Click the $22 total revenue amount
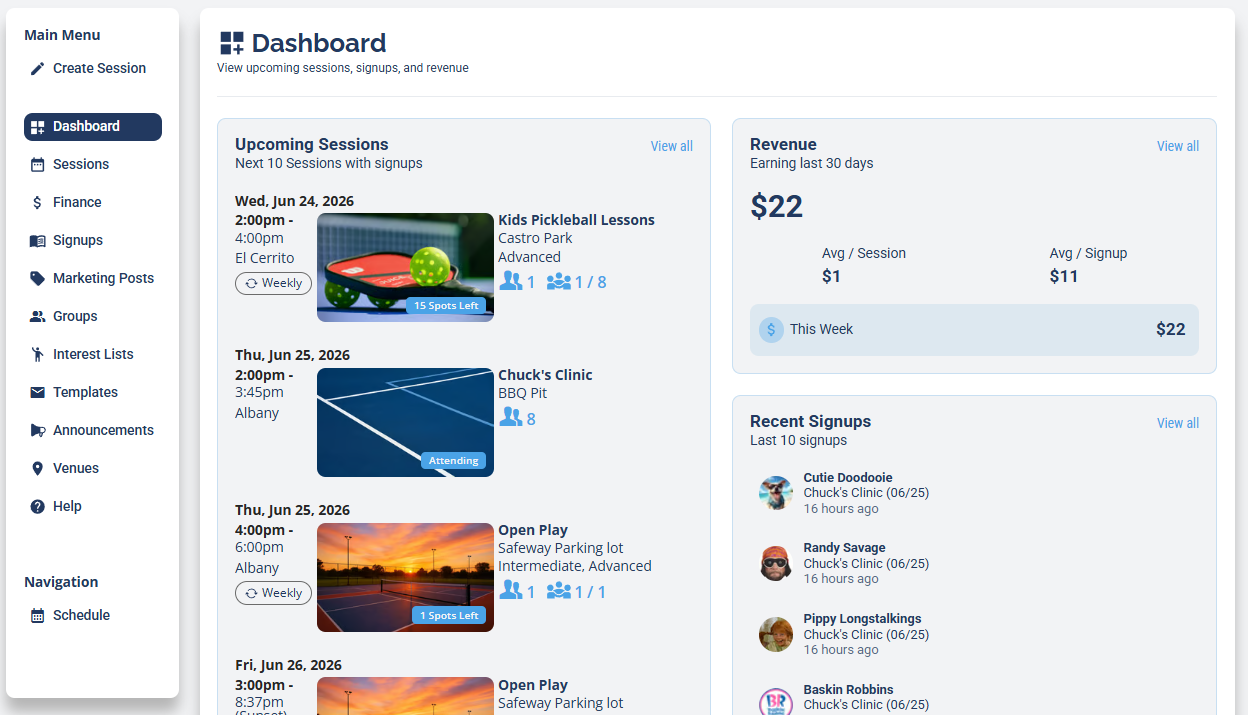Image resolution: width=1248 pixels, height=715 pixels. point(777,207)
